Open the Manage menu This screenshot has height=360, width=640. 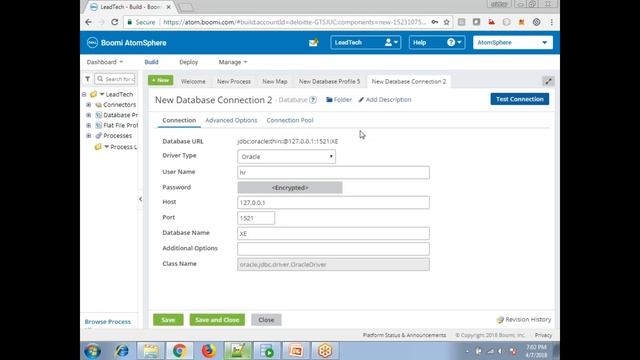click(x=233, y=62)
